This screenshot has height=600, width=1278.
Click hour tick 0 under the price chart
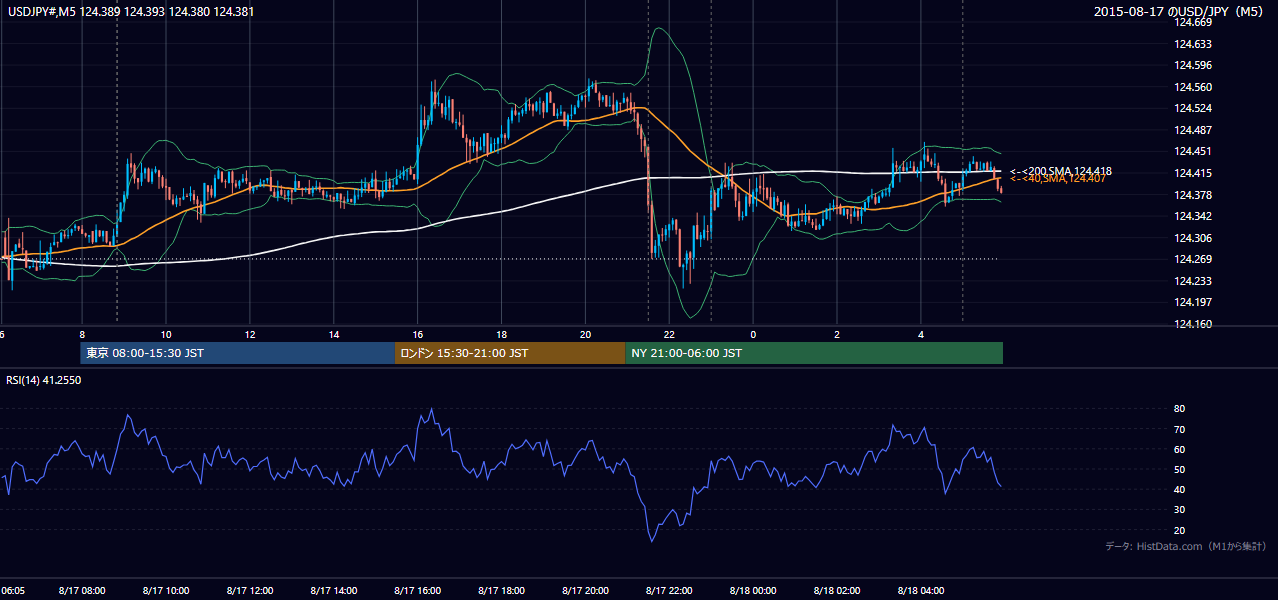point(754,334)
